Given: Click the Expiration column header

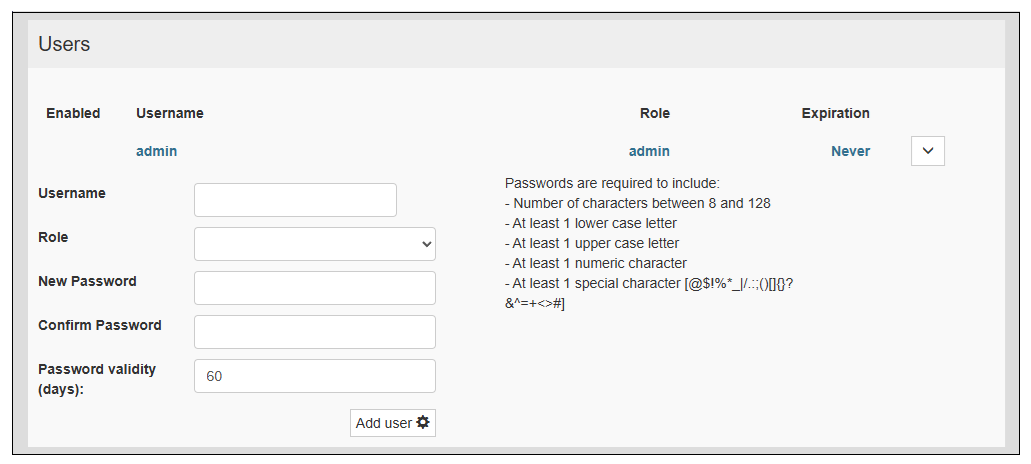Looking at the screenshot, I should [835, 113].
